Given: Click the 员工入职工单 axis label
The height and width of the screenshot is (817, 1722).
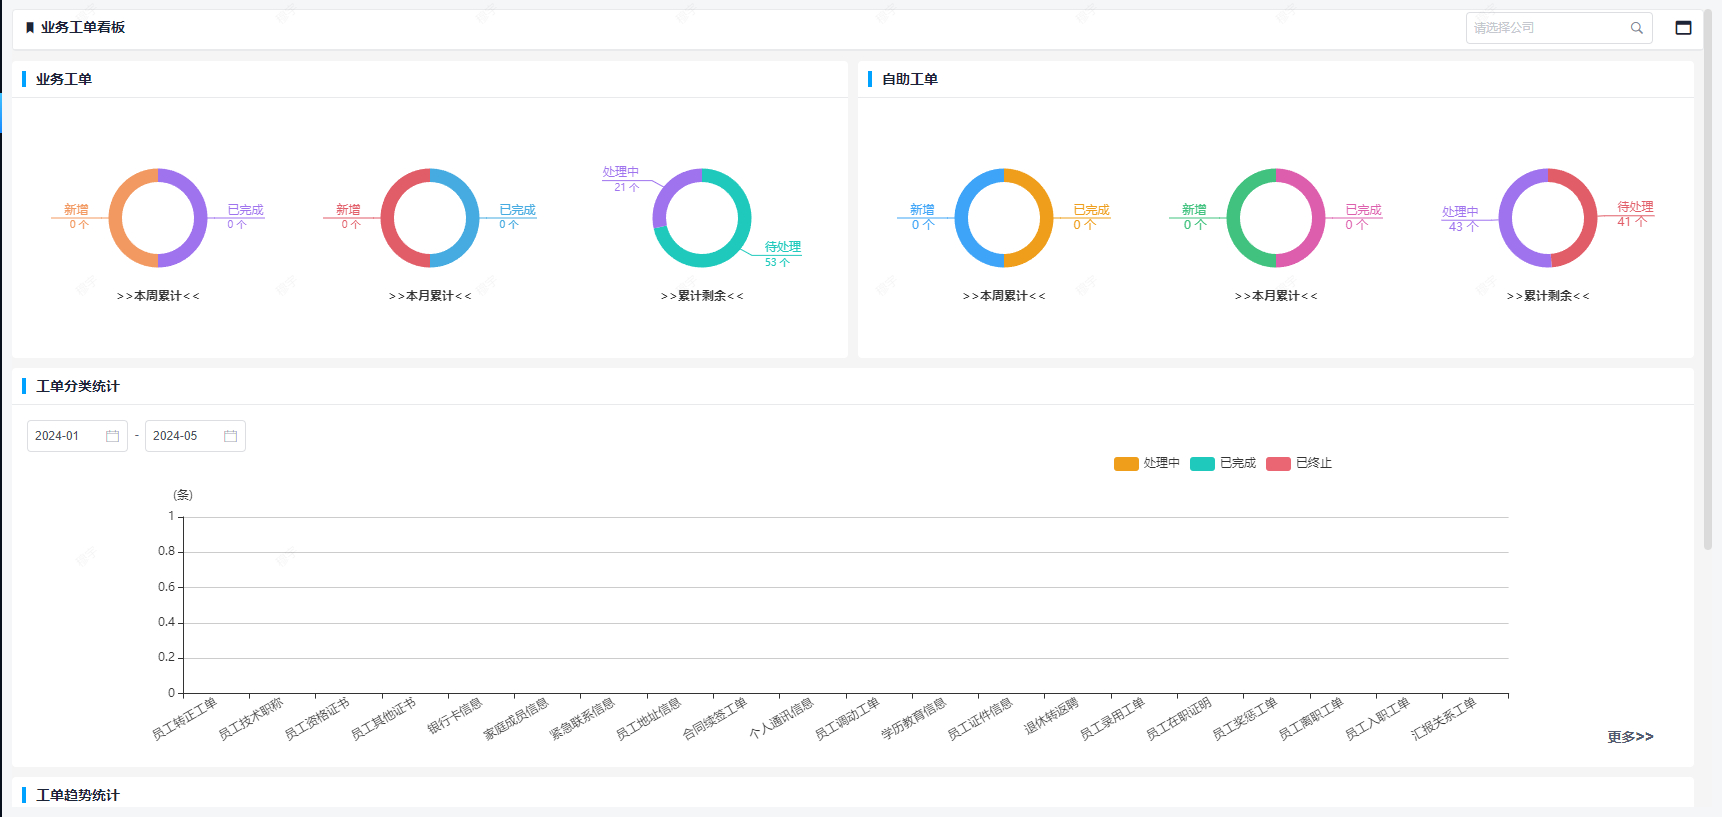Looking at the screenshot, I should [1377, 719].
